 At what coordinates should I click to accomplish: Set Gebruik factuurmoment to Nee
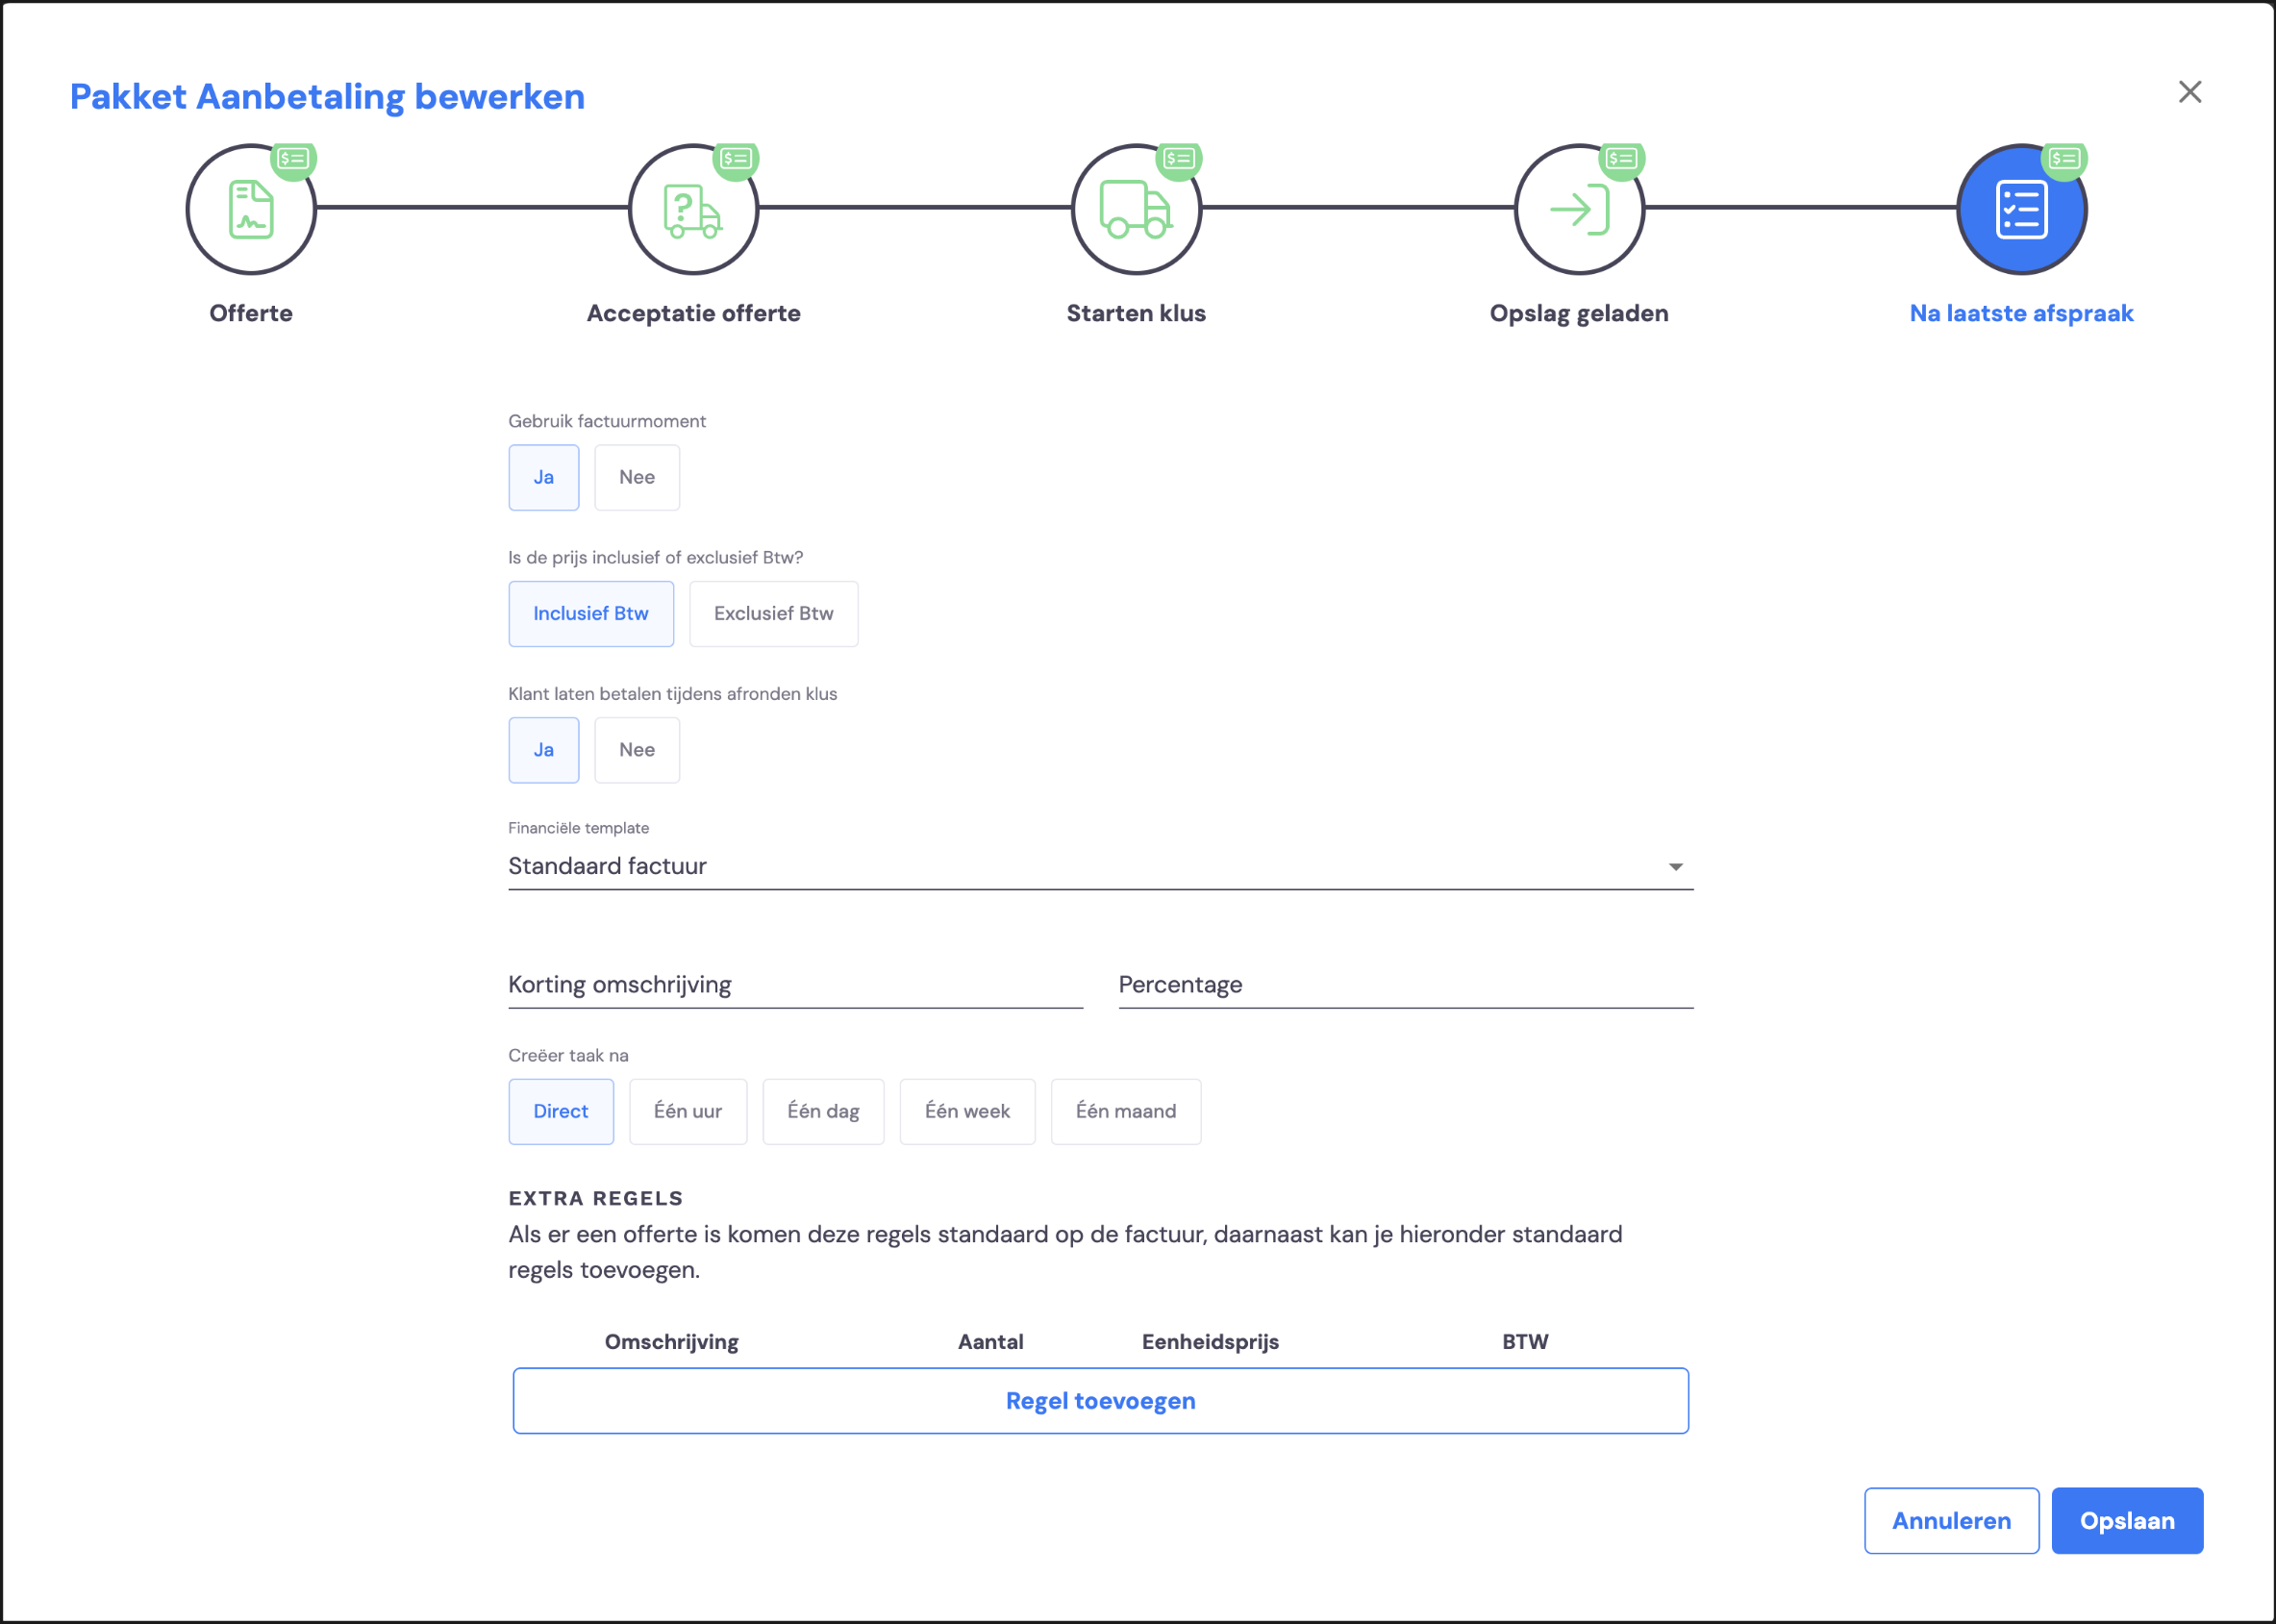(637, 477)
